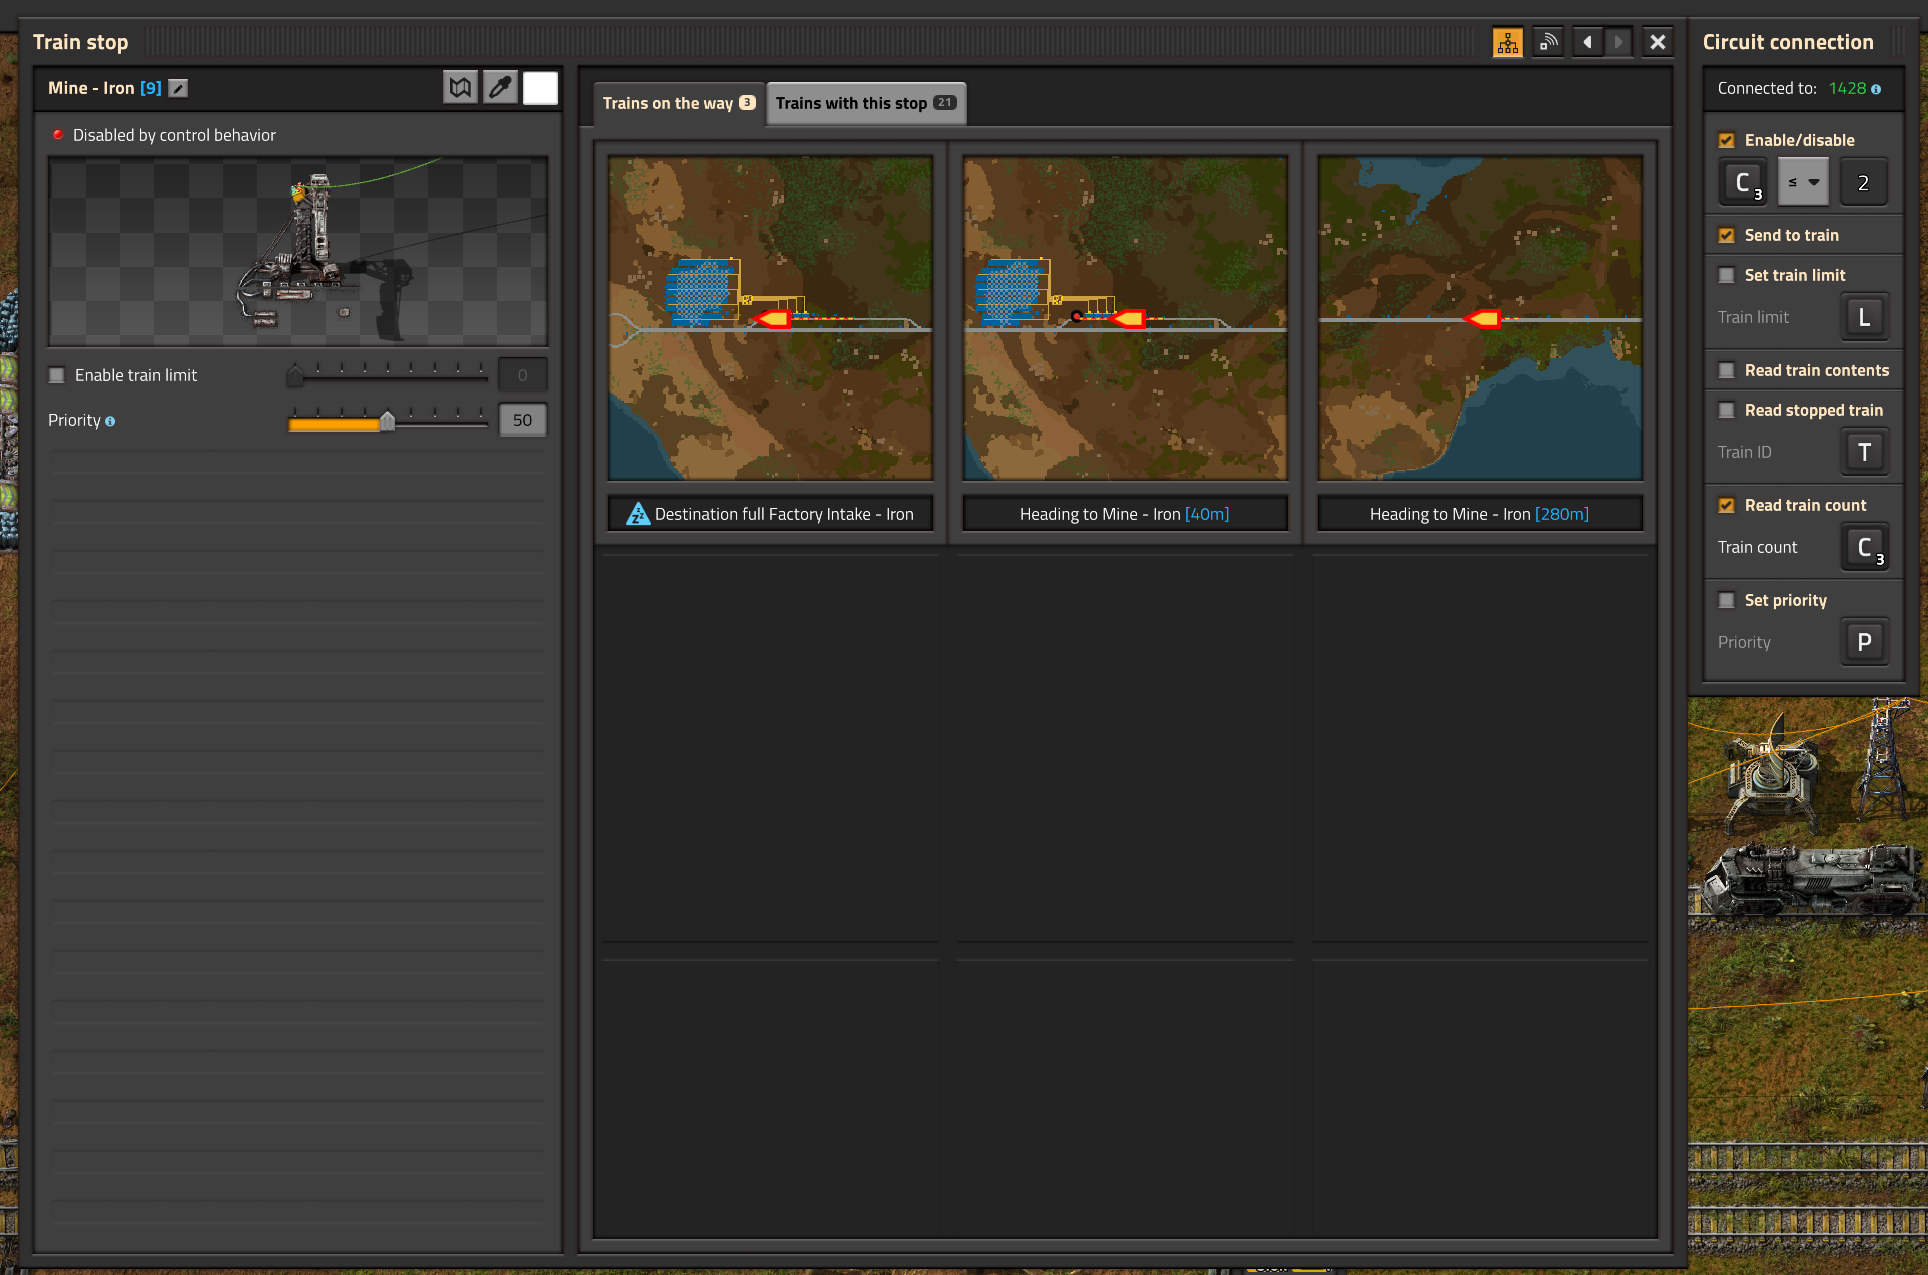1928x1275 pixels.
Task: Adjust the Priority slider handle
Action: click(x=387, y=421)
